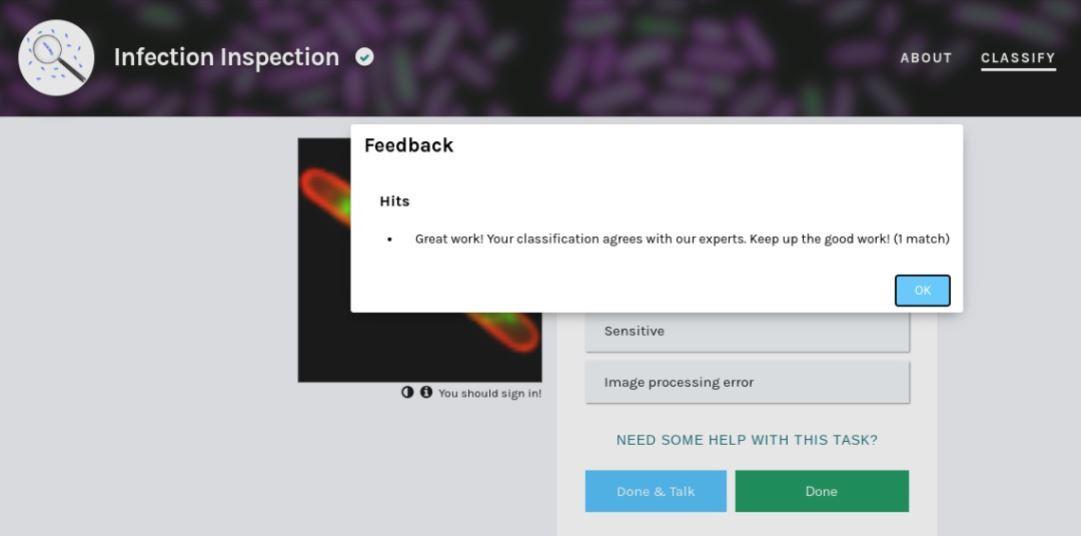Click the Great work feedback message
Viewport: 1081px width, 536px height.
[681, 239]
